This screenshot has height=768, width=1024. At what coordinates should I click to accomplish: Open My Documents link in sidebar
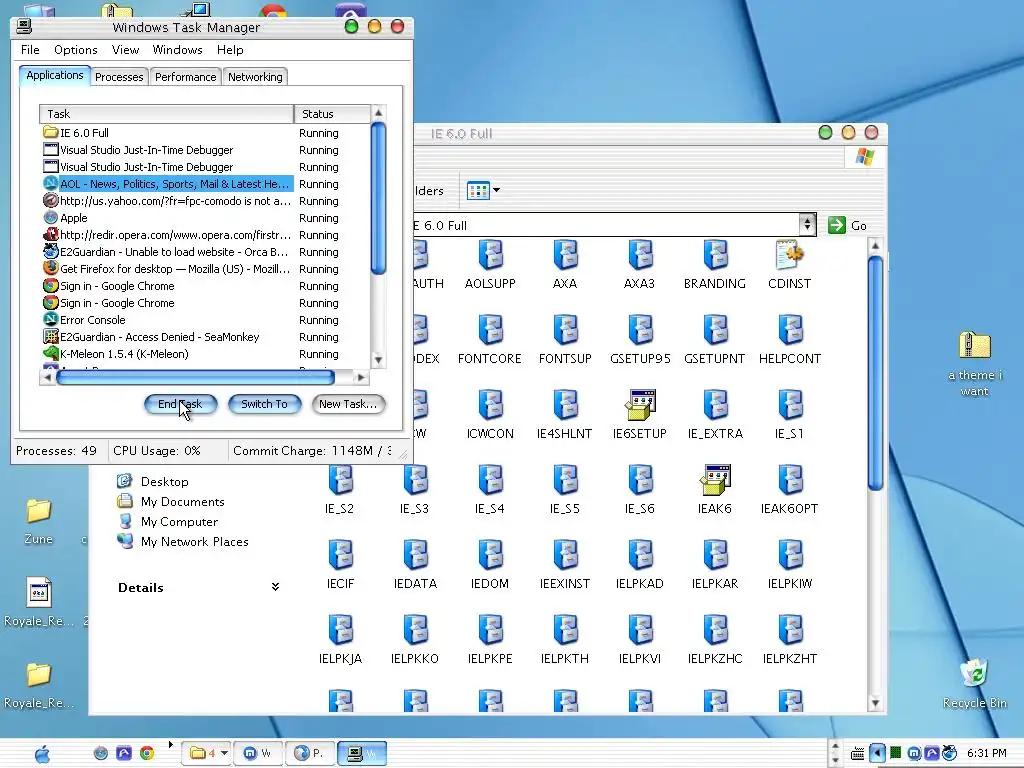pos(182,502)
